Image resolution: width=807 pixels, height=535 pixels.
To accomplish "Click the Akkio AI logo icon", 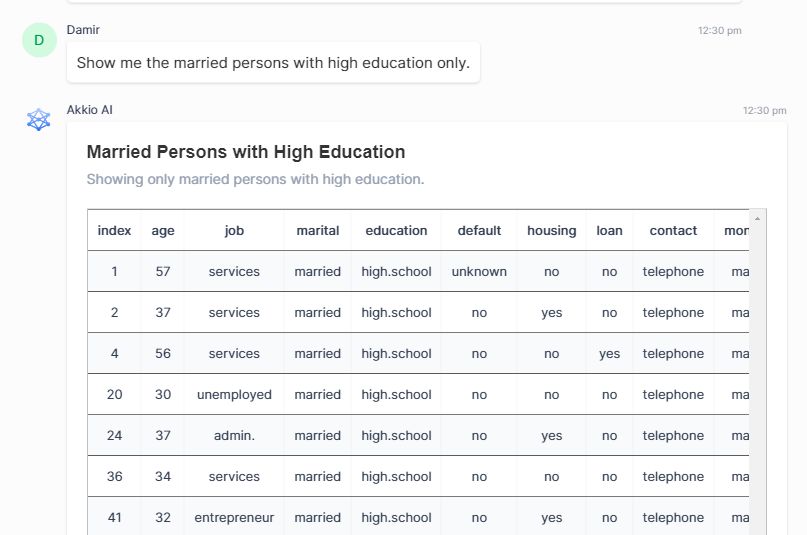I will pyautogui.click(x=39, y=120).
